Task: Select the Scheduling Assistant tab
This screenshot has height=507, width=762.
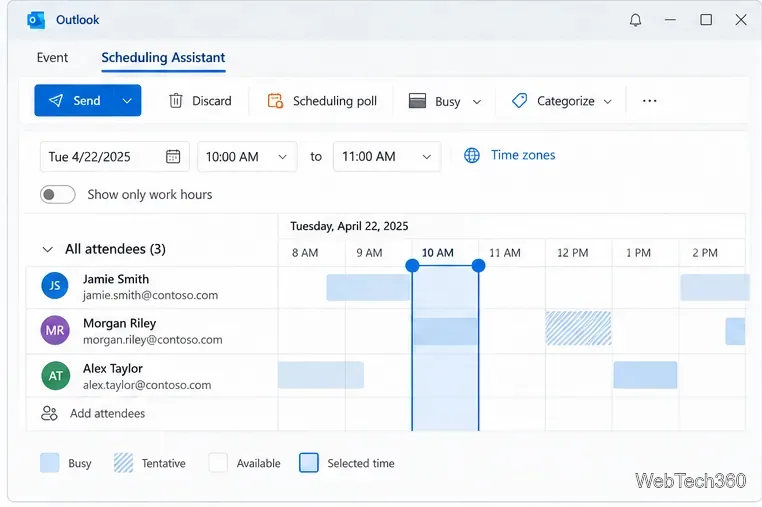Action: pyautogui.click(x=163, y=57)
